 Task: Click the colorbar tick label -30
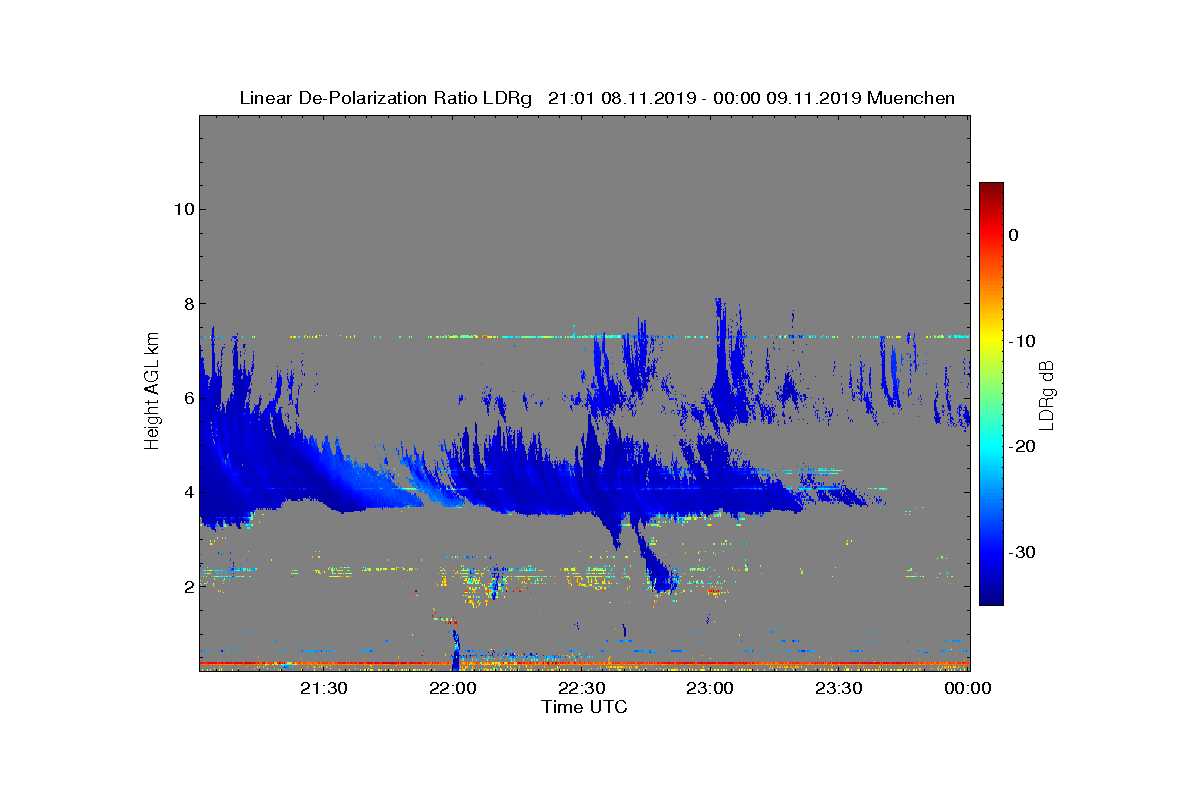[1020, 553]
